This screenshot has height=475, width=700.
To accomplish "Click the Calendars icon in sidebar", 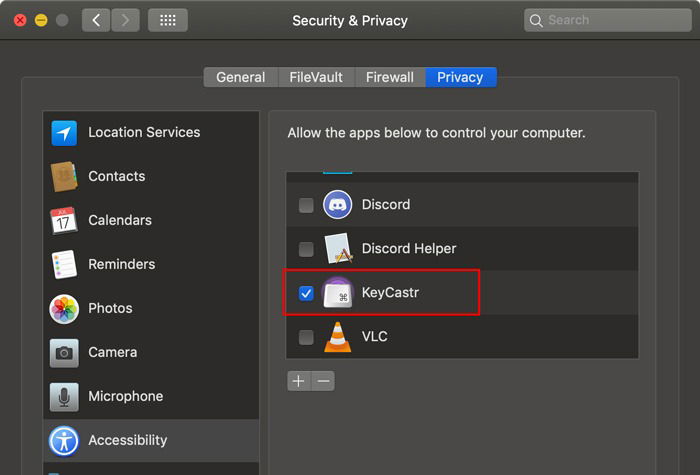I will 65,221.
